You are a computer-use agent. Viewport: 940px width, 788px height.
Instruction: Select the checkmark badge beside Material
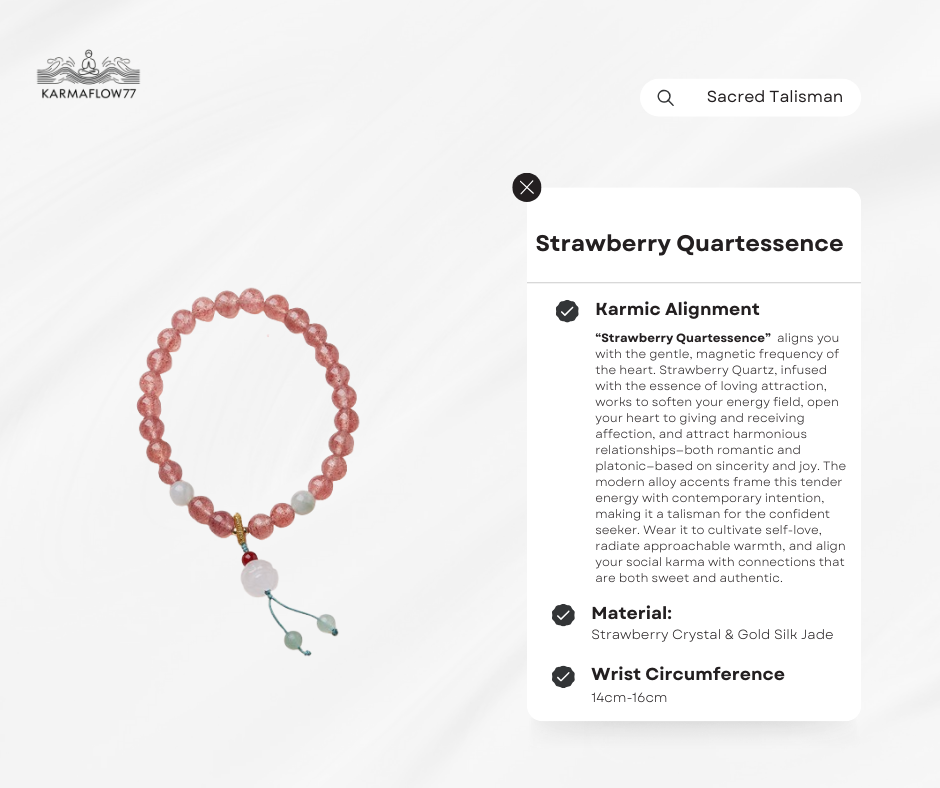[564, 614]
